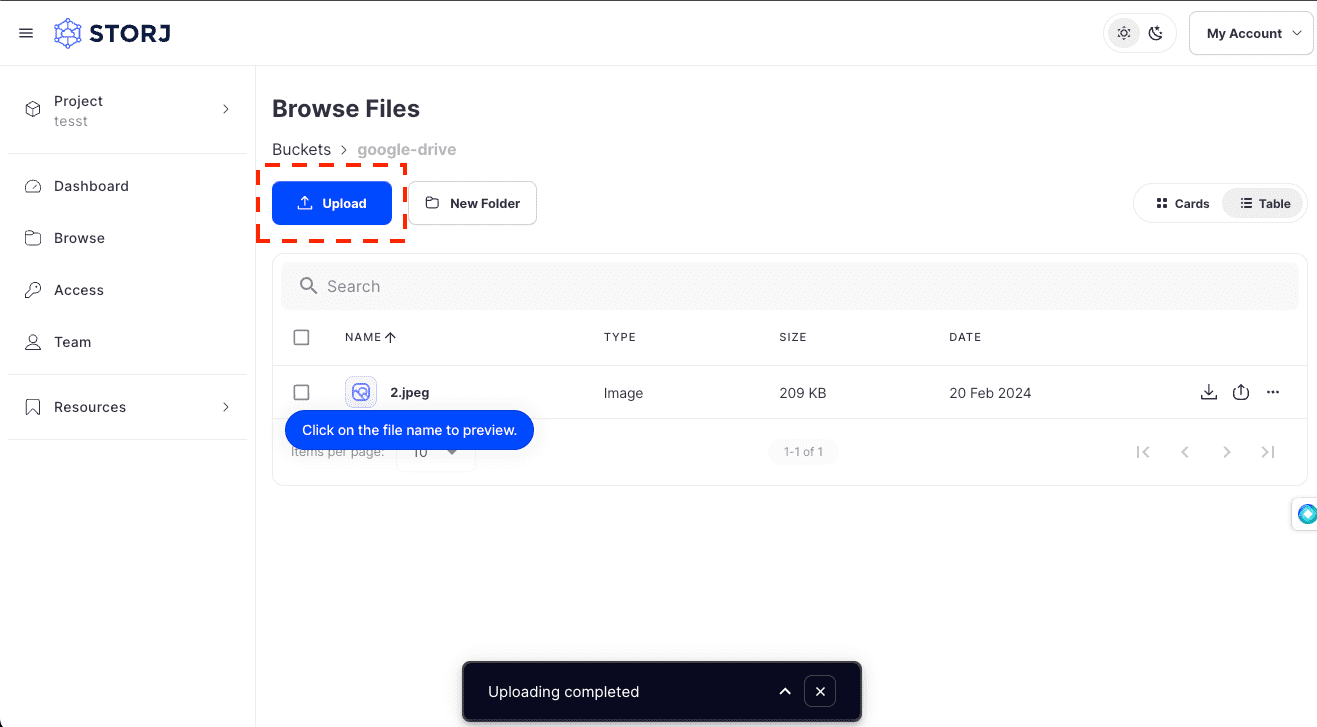Expand the Uploading completed panel
Screen dimensions: 1317x727
coord(785,691)
